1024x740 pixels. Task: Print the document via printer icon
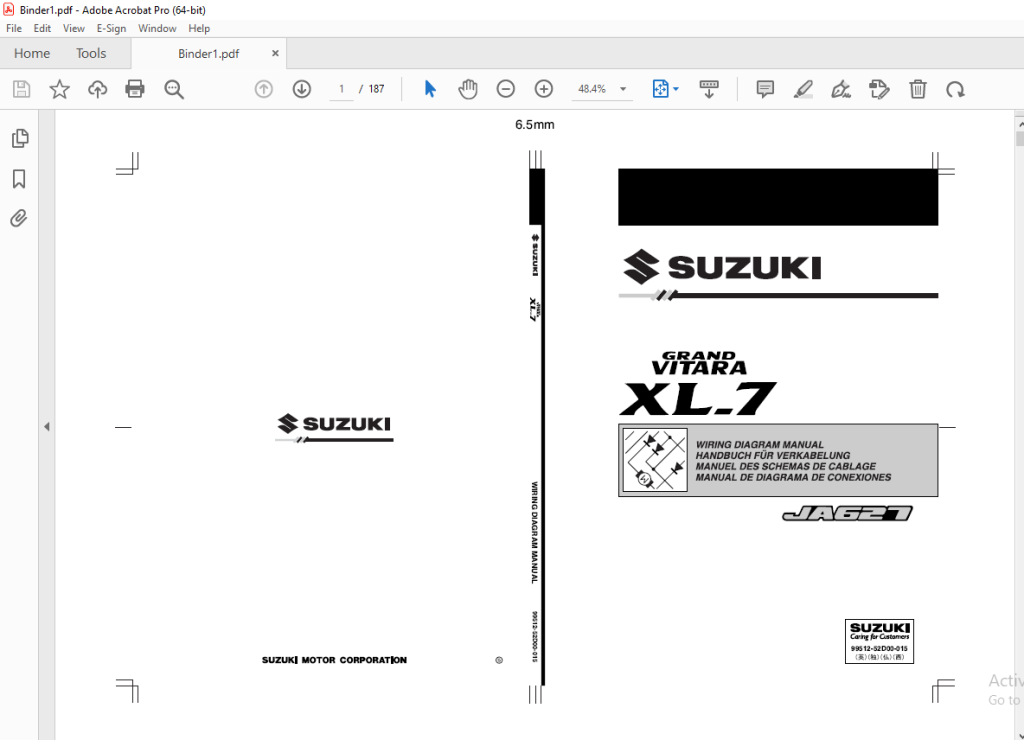pos(135,89)
